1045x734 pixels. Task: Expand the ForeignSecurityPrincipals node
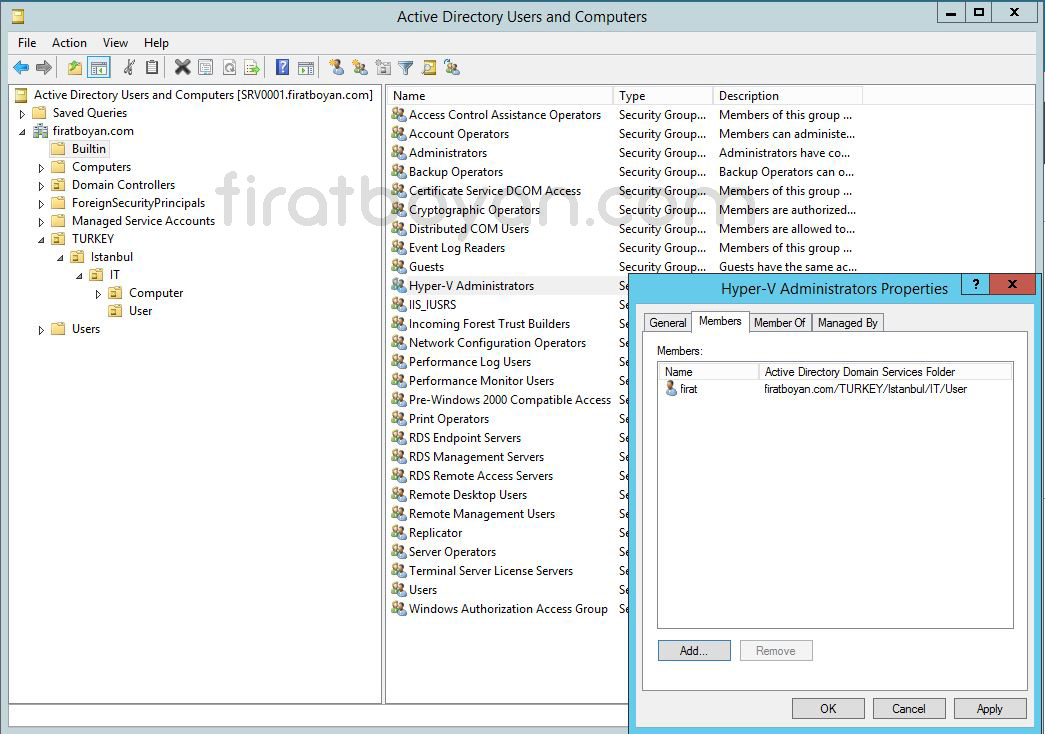(x=41, y=203)
